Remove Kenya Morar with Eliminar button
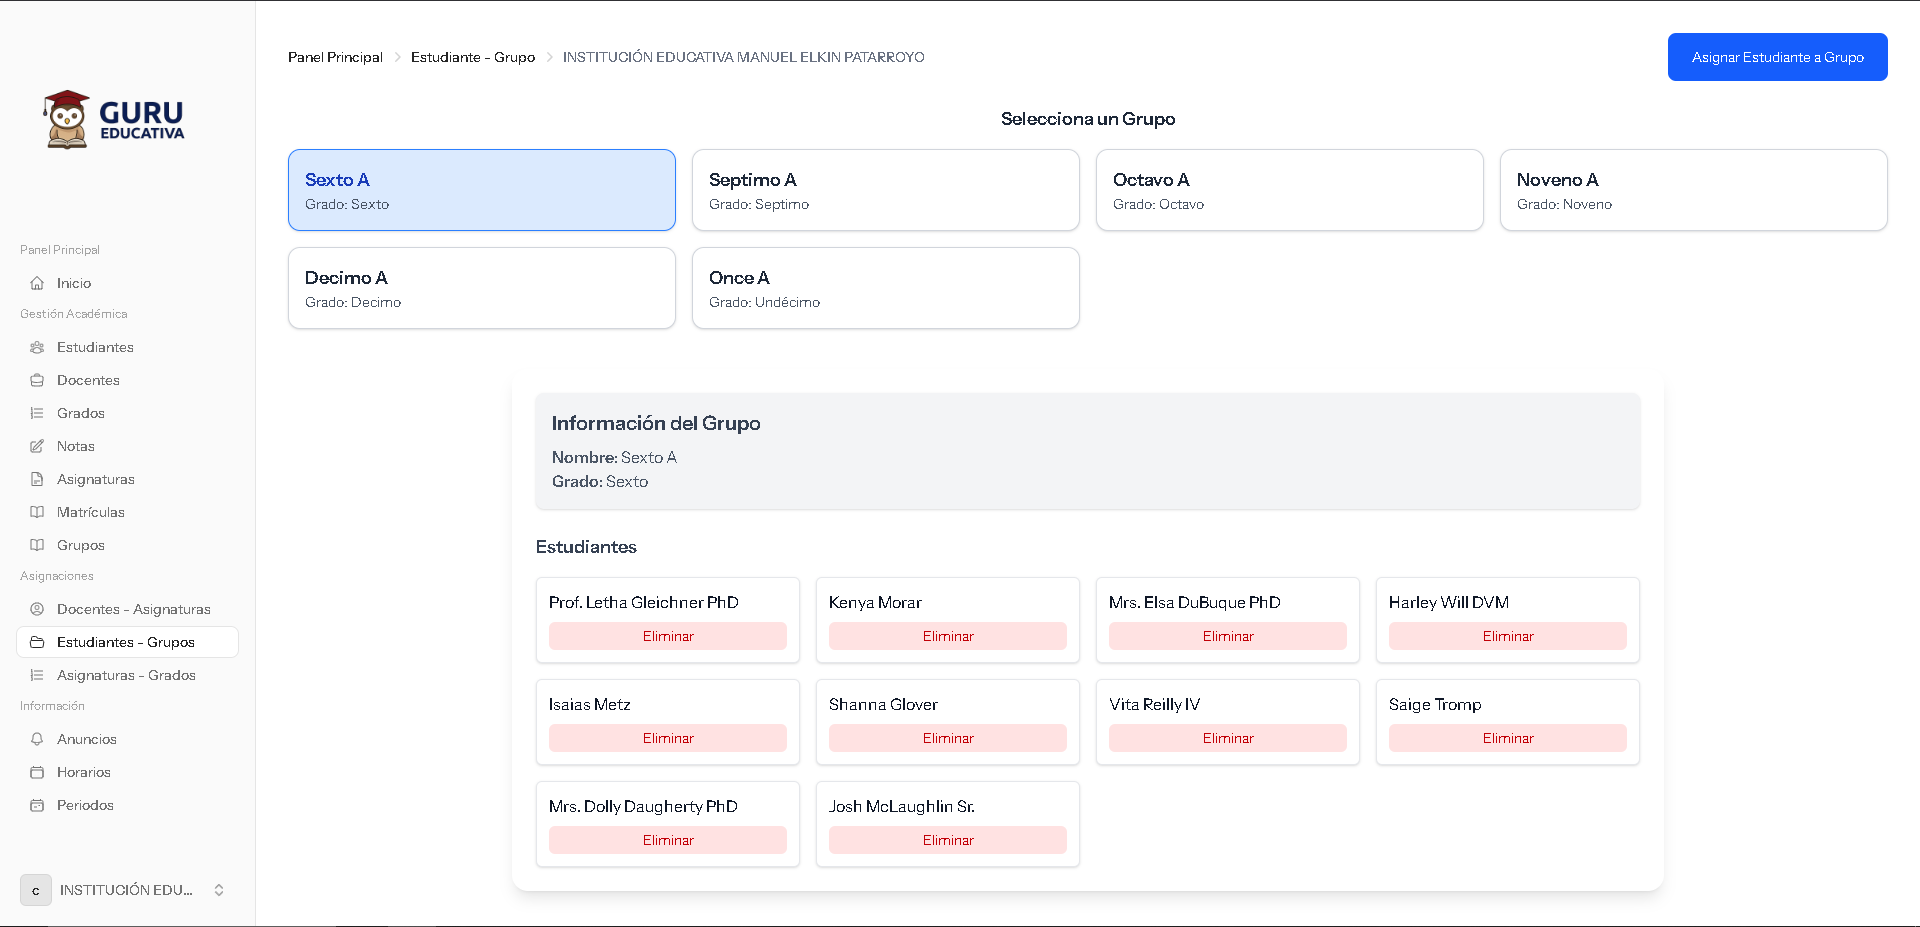The image size is (1920, 927). pos(947,636)
